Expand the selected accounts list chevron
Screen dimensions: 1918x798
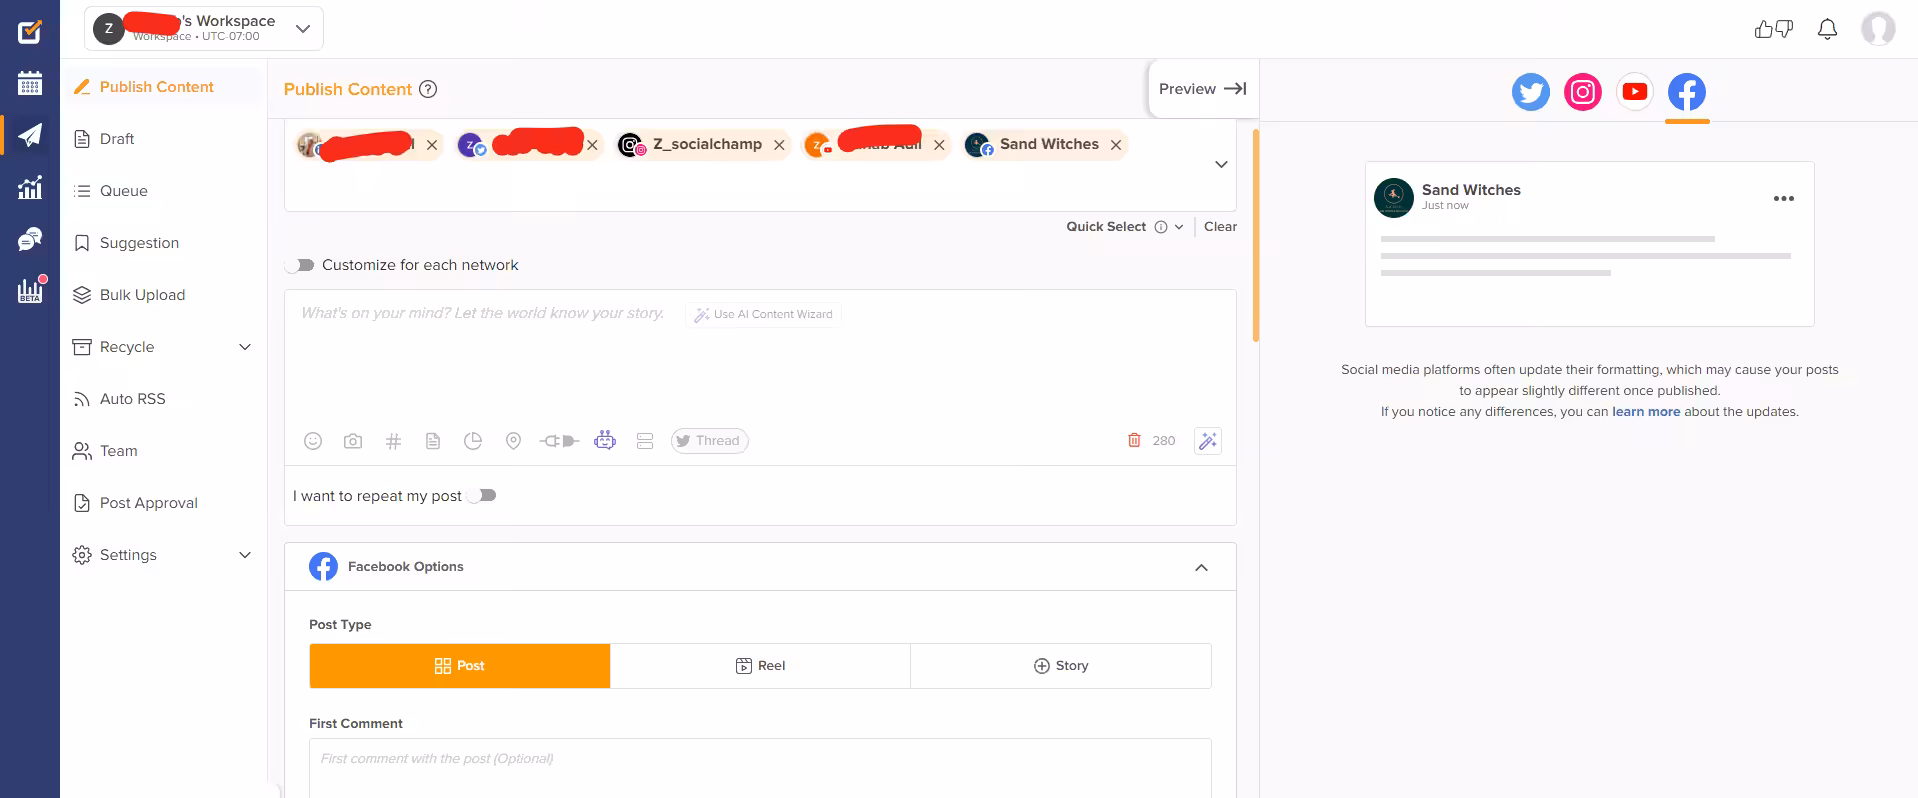click(1221, 164)
